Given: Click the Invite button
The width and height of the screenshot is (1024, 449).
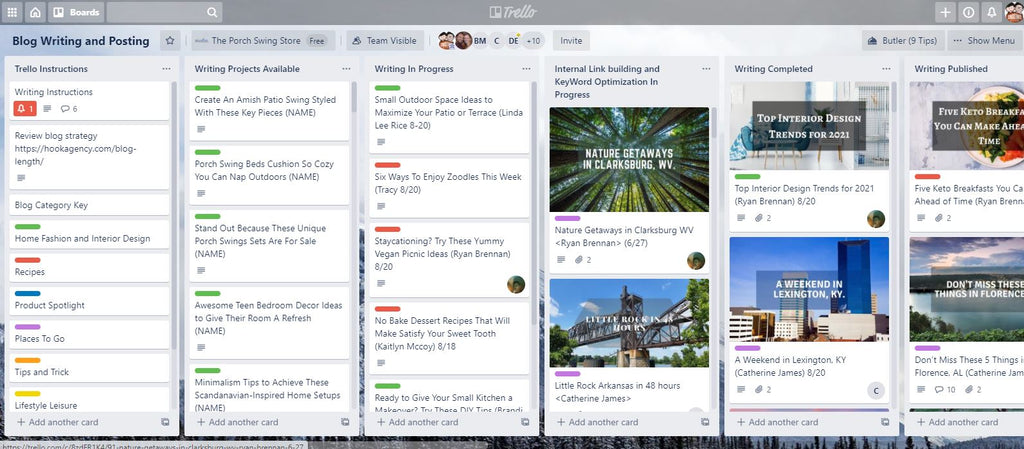Looking at the screenshot, I should click(571, 41).
